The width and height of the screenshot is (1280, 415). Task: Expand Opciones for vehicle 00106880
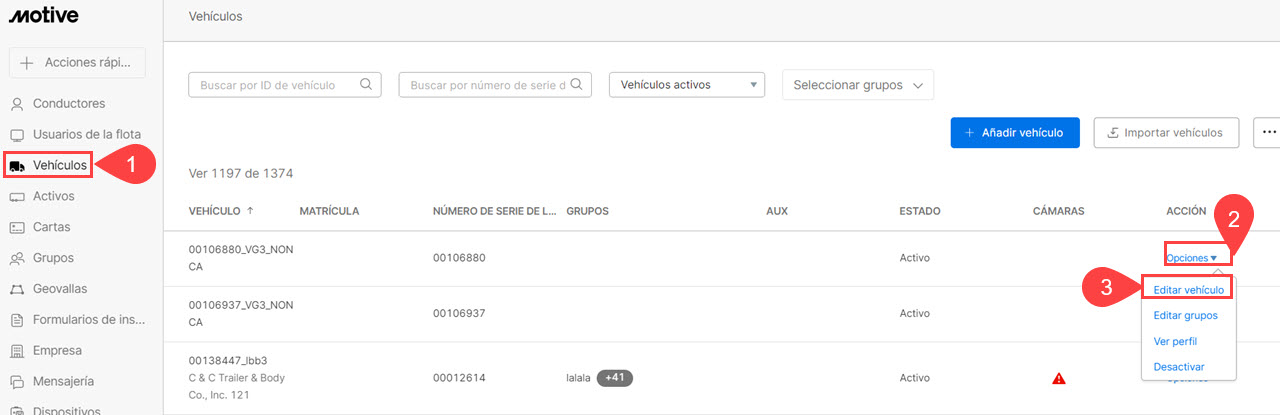click(1191, 258)
